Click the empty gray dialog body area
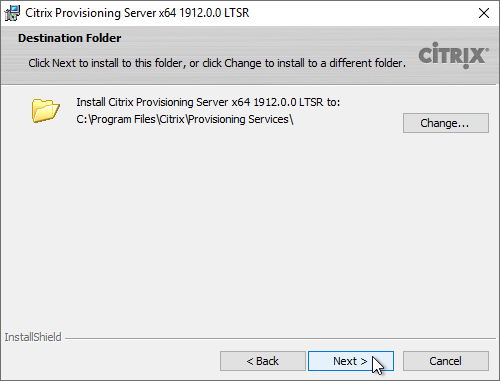 point(250,227)
